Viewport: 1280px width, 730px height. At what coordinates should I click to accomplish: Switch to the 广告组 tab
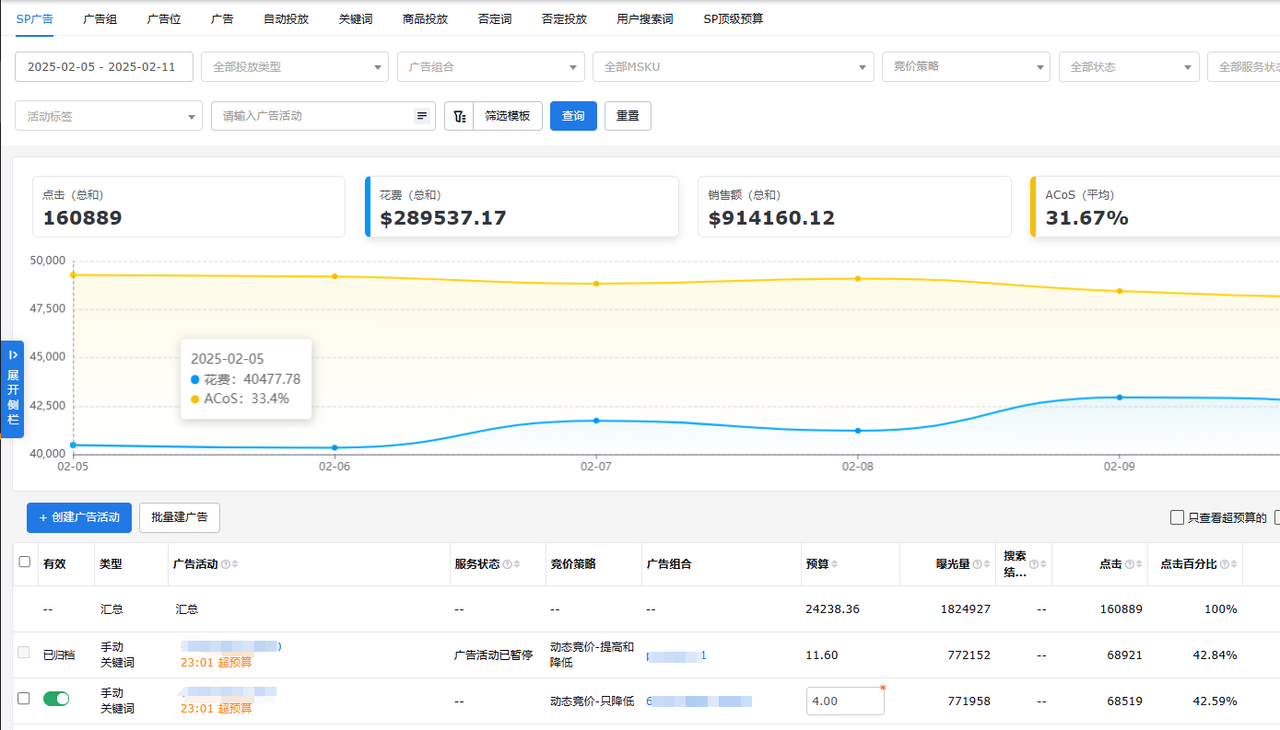tap(100, 19)
